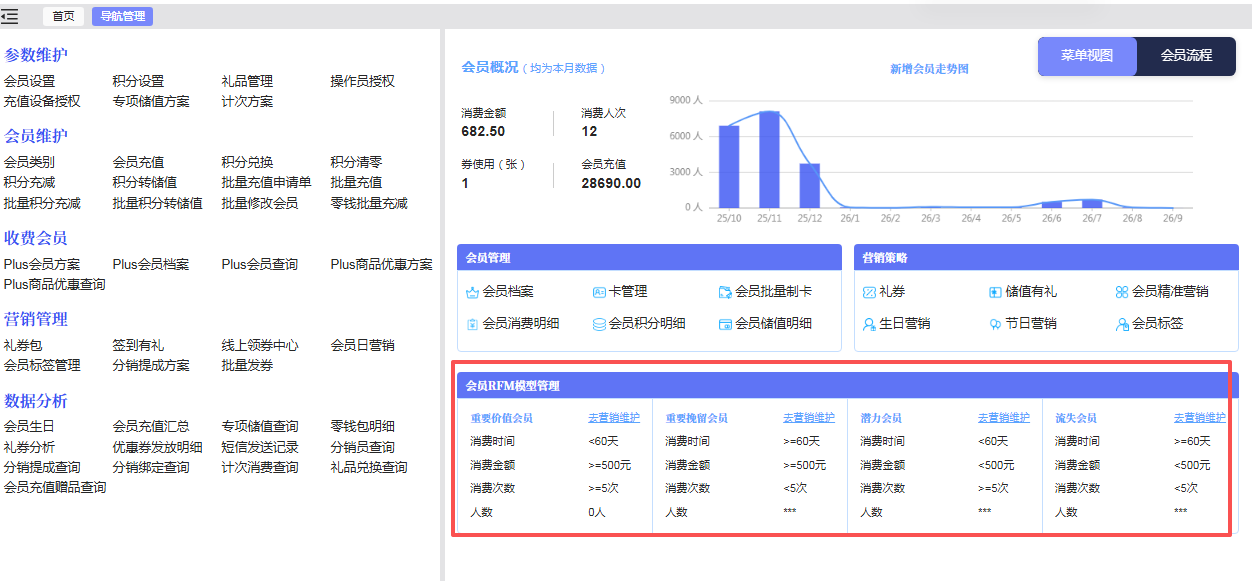Open 零钱批量充减
The image size is (1252, 581).
pos(370,203)
